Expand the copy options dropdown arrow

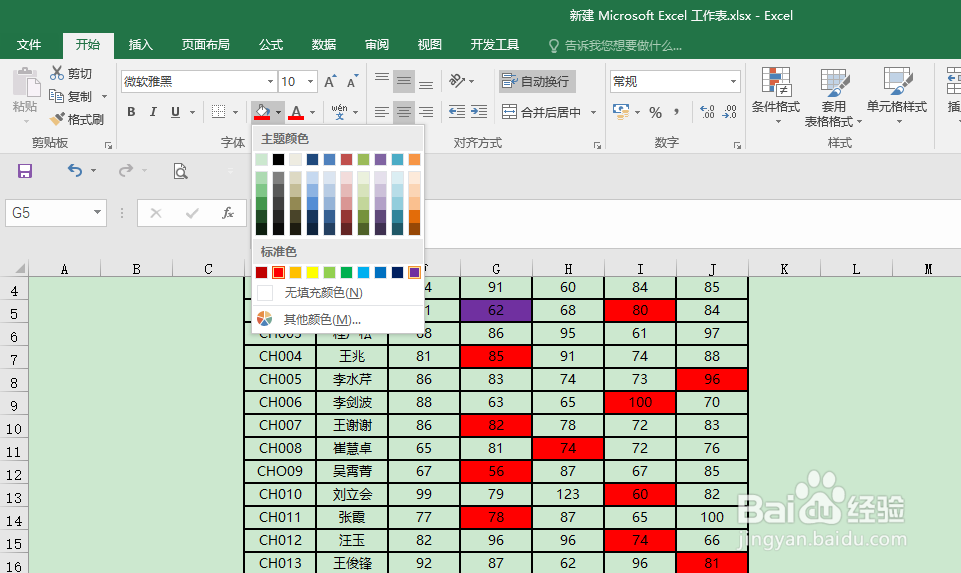[x=104, y=96]
